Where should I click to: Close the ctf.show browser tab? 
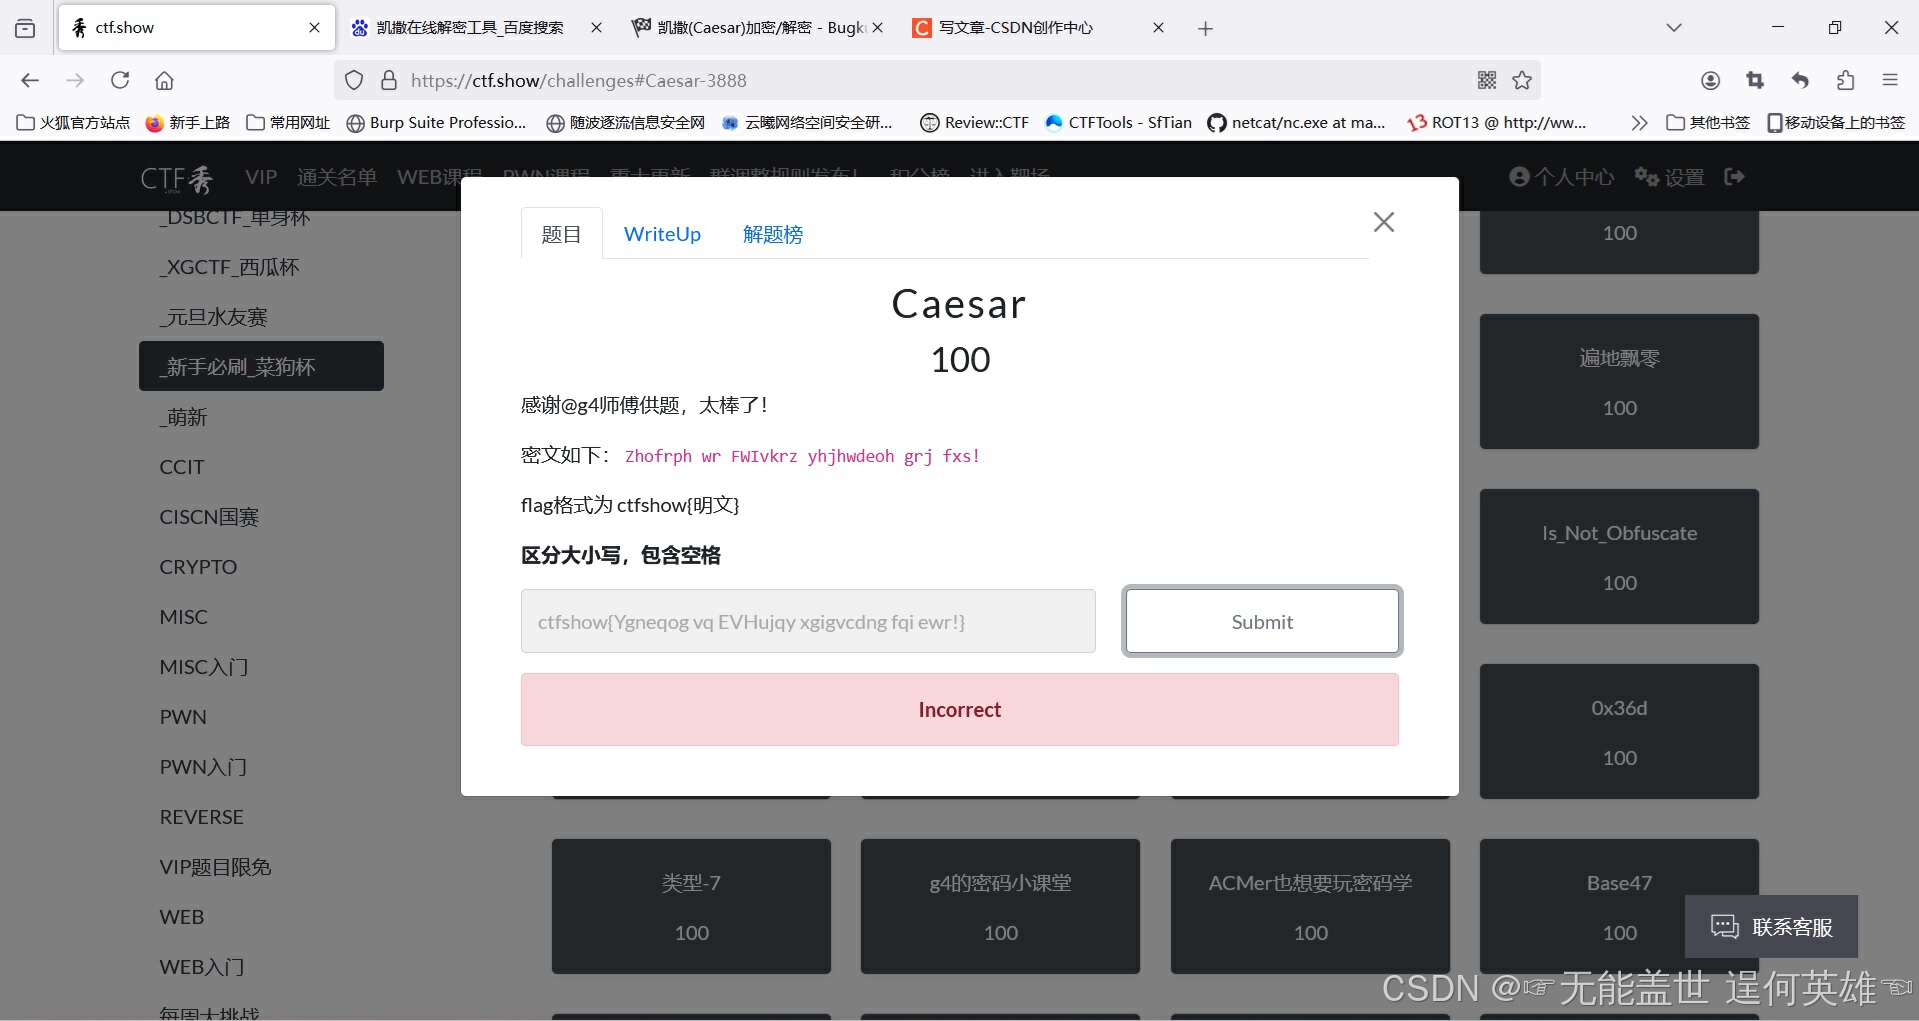314,28
